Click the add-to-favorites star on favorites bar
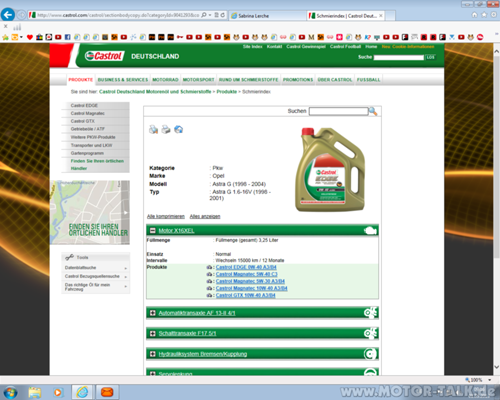 click(5, 37)
